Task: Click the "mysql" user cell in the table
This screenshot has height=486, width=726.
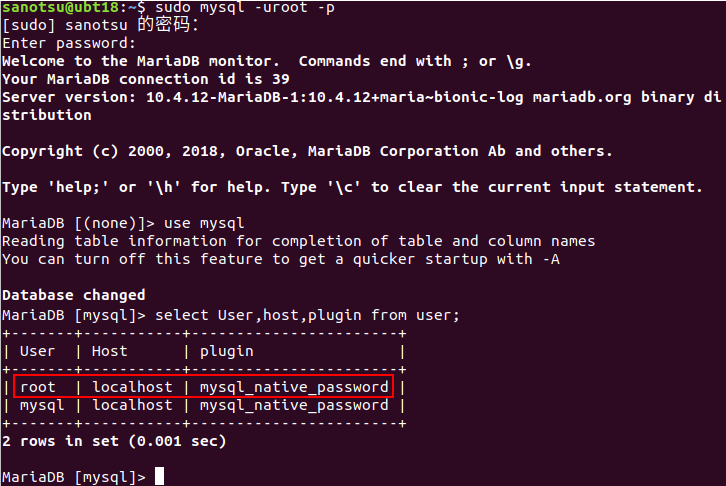Action: (42, 405)
